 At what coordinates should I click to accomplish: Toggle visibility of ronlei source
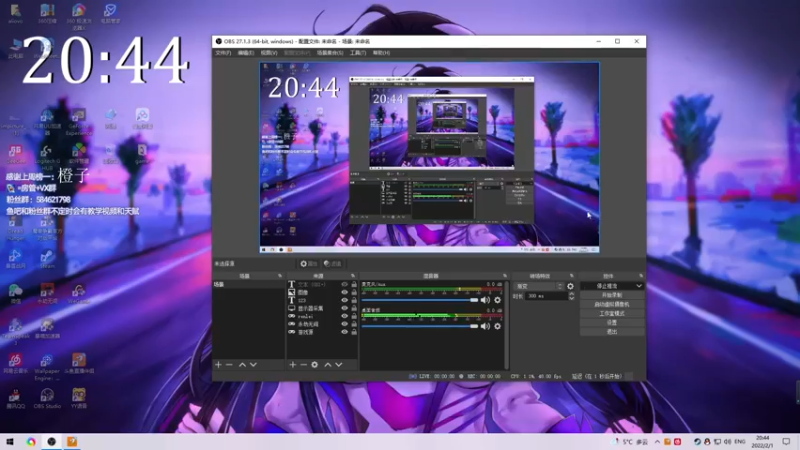pos(344,316)
